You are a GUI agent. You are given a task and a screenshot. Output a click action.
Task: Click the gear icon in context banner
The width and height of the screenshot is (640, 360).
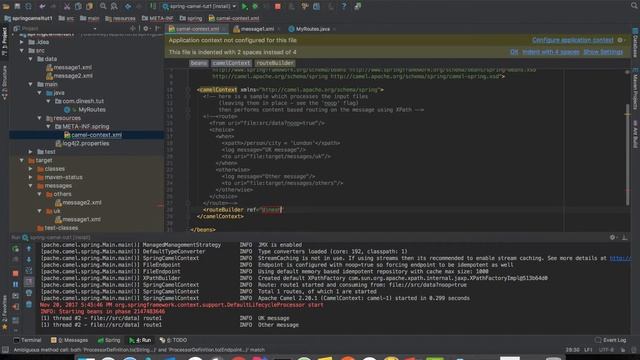tap(620, 40)
